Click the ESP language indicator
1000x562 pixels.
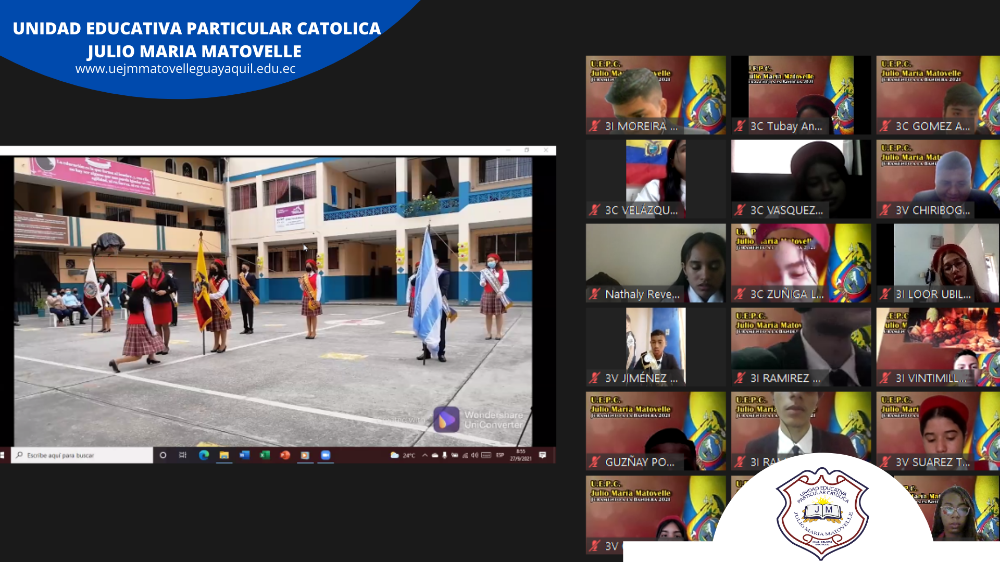500,455
